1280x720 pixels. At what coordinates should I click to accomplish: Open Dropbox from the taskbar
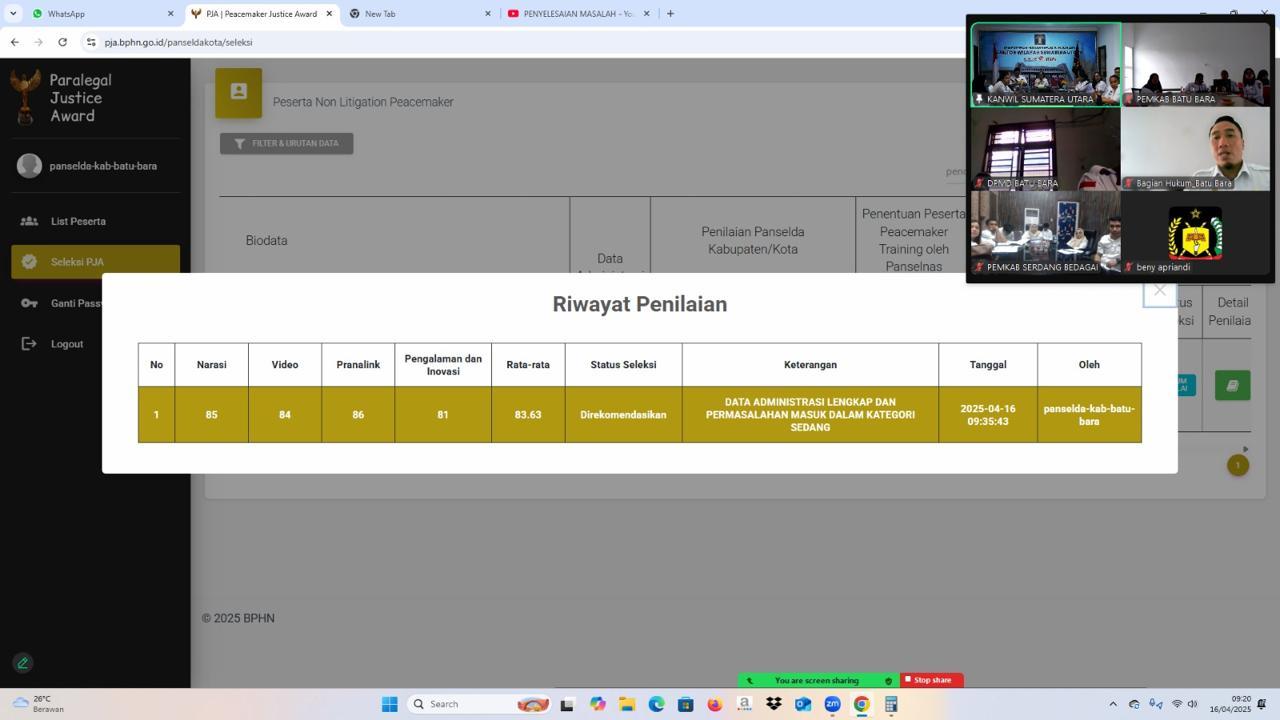[773, 704]
